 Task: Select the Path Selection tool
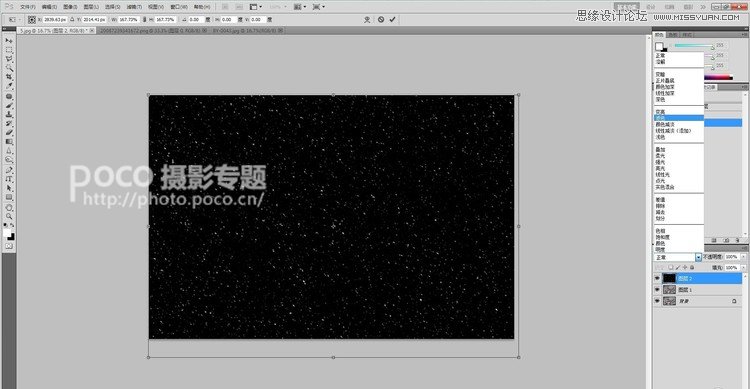pyautogui.click(x=9, y=189)
